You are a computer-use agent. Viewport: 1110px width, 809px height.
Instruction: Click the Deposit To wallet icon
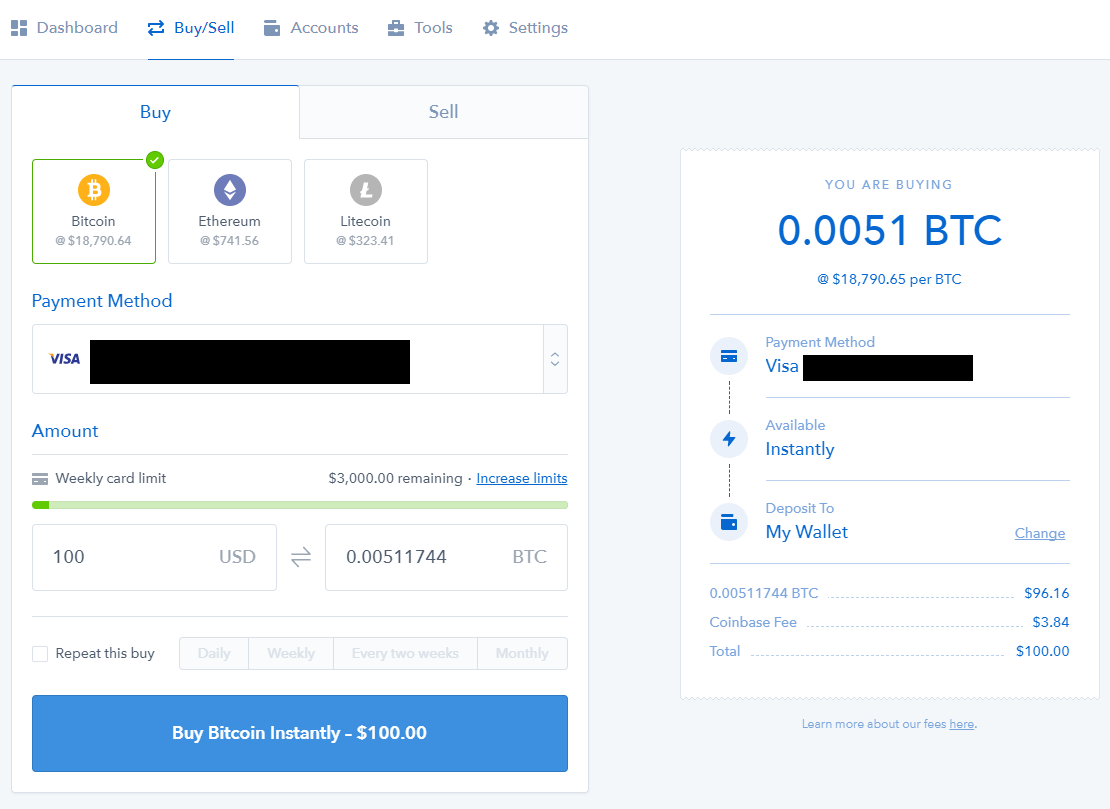(729, 521)
